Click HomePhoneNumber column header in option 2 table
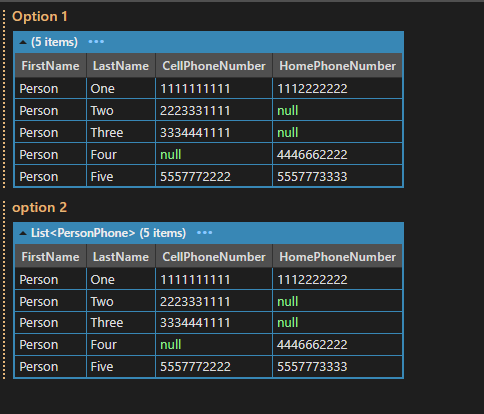The width and height of the screenshot is (484, 414). tap(337, 257)
